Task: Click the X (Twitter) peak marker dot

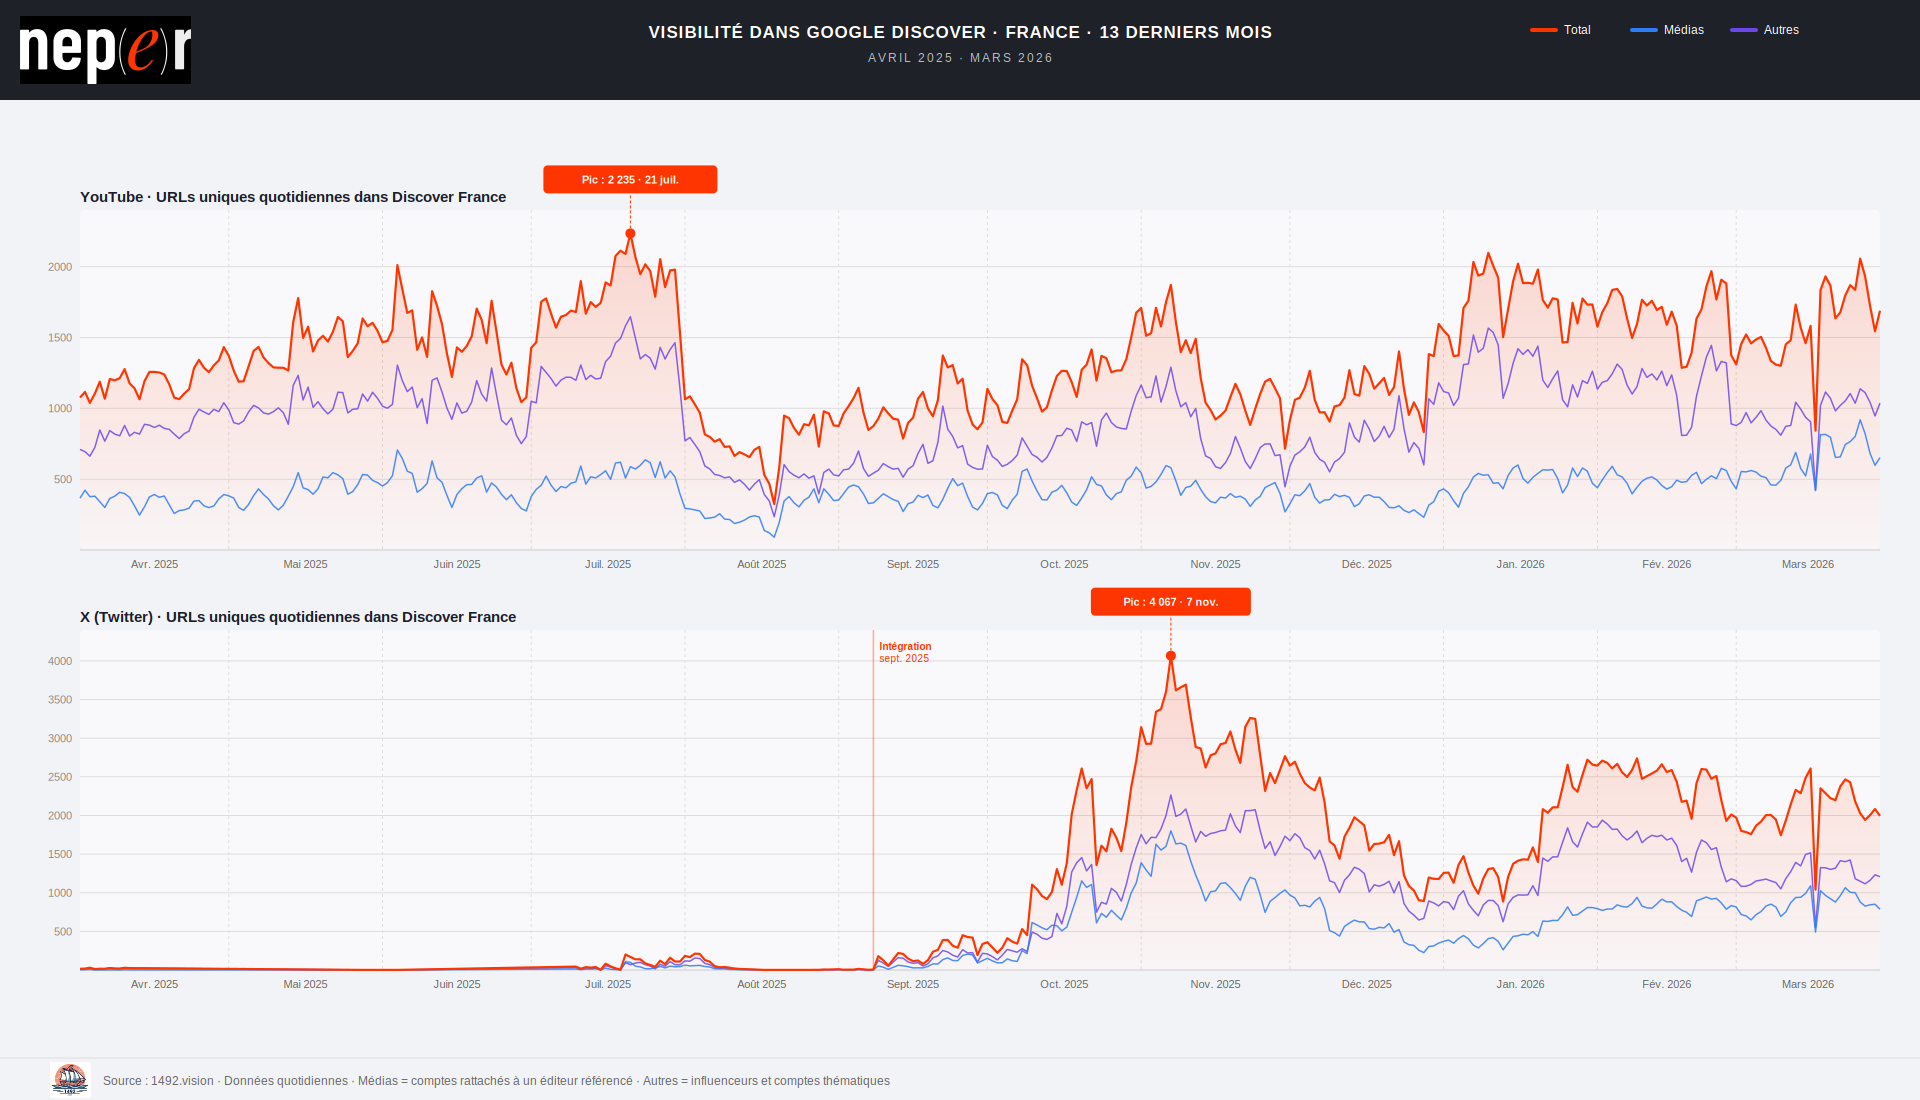Action: (x=1171, y=656)
